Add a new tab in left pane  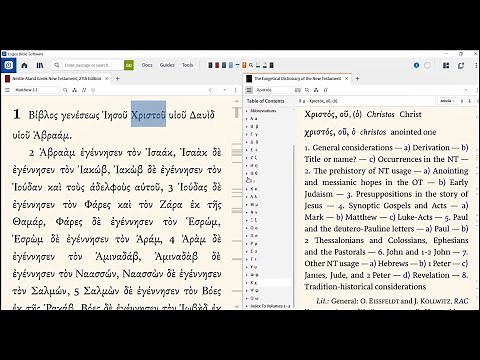click(117, 79)
